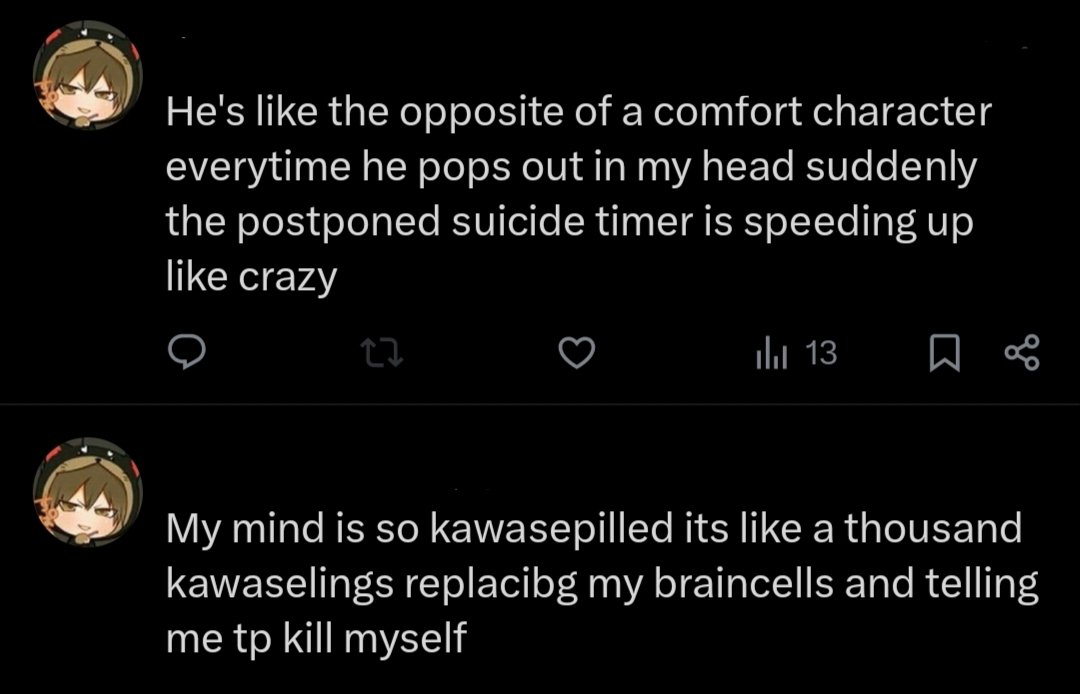The width and height of the screenshot is (1080, 694).
Task: Click the line ending "timer is speeding up"
Action: click(569, 222)
